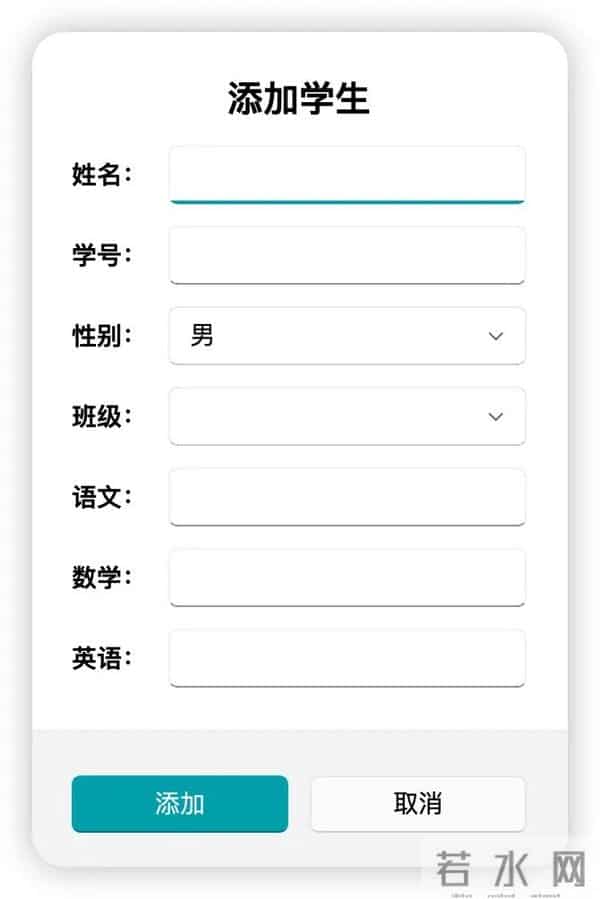Click the 取消 button to cancel
Image resolution: width=600 pixels, height=899 pixels.
[418, 803]
